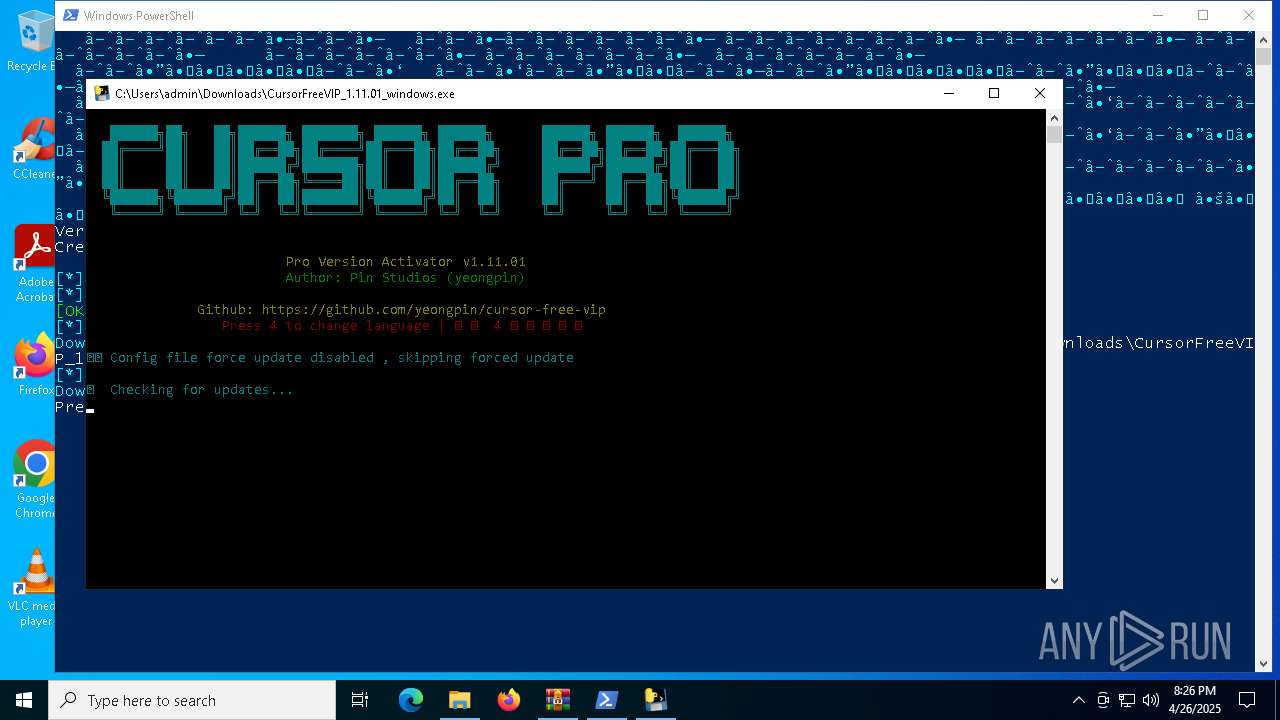Click the taskbar search box

click(192, 700)
